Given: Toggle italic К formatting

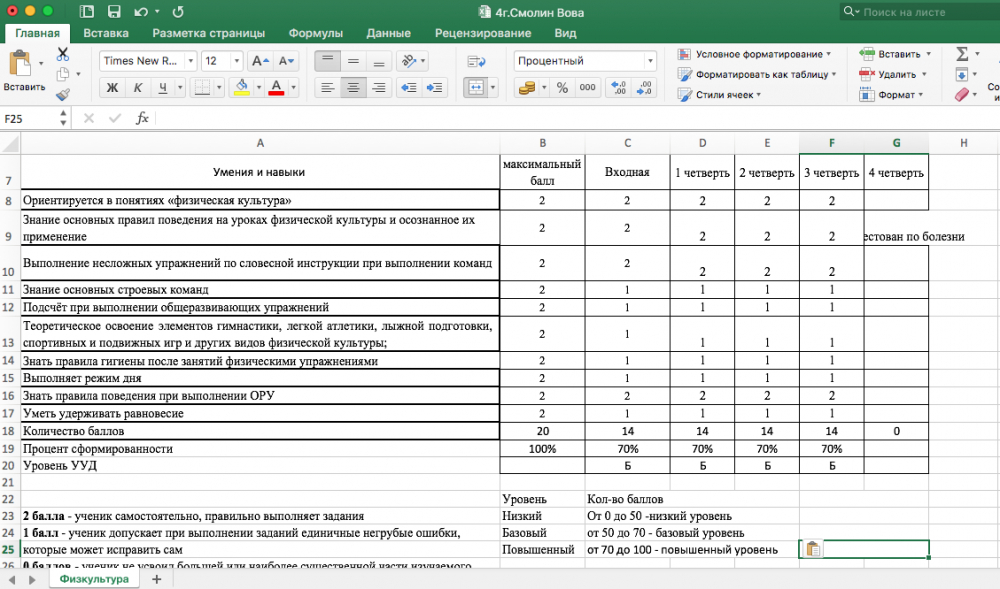Looking at the screenshot, I should click(137, 87).
